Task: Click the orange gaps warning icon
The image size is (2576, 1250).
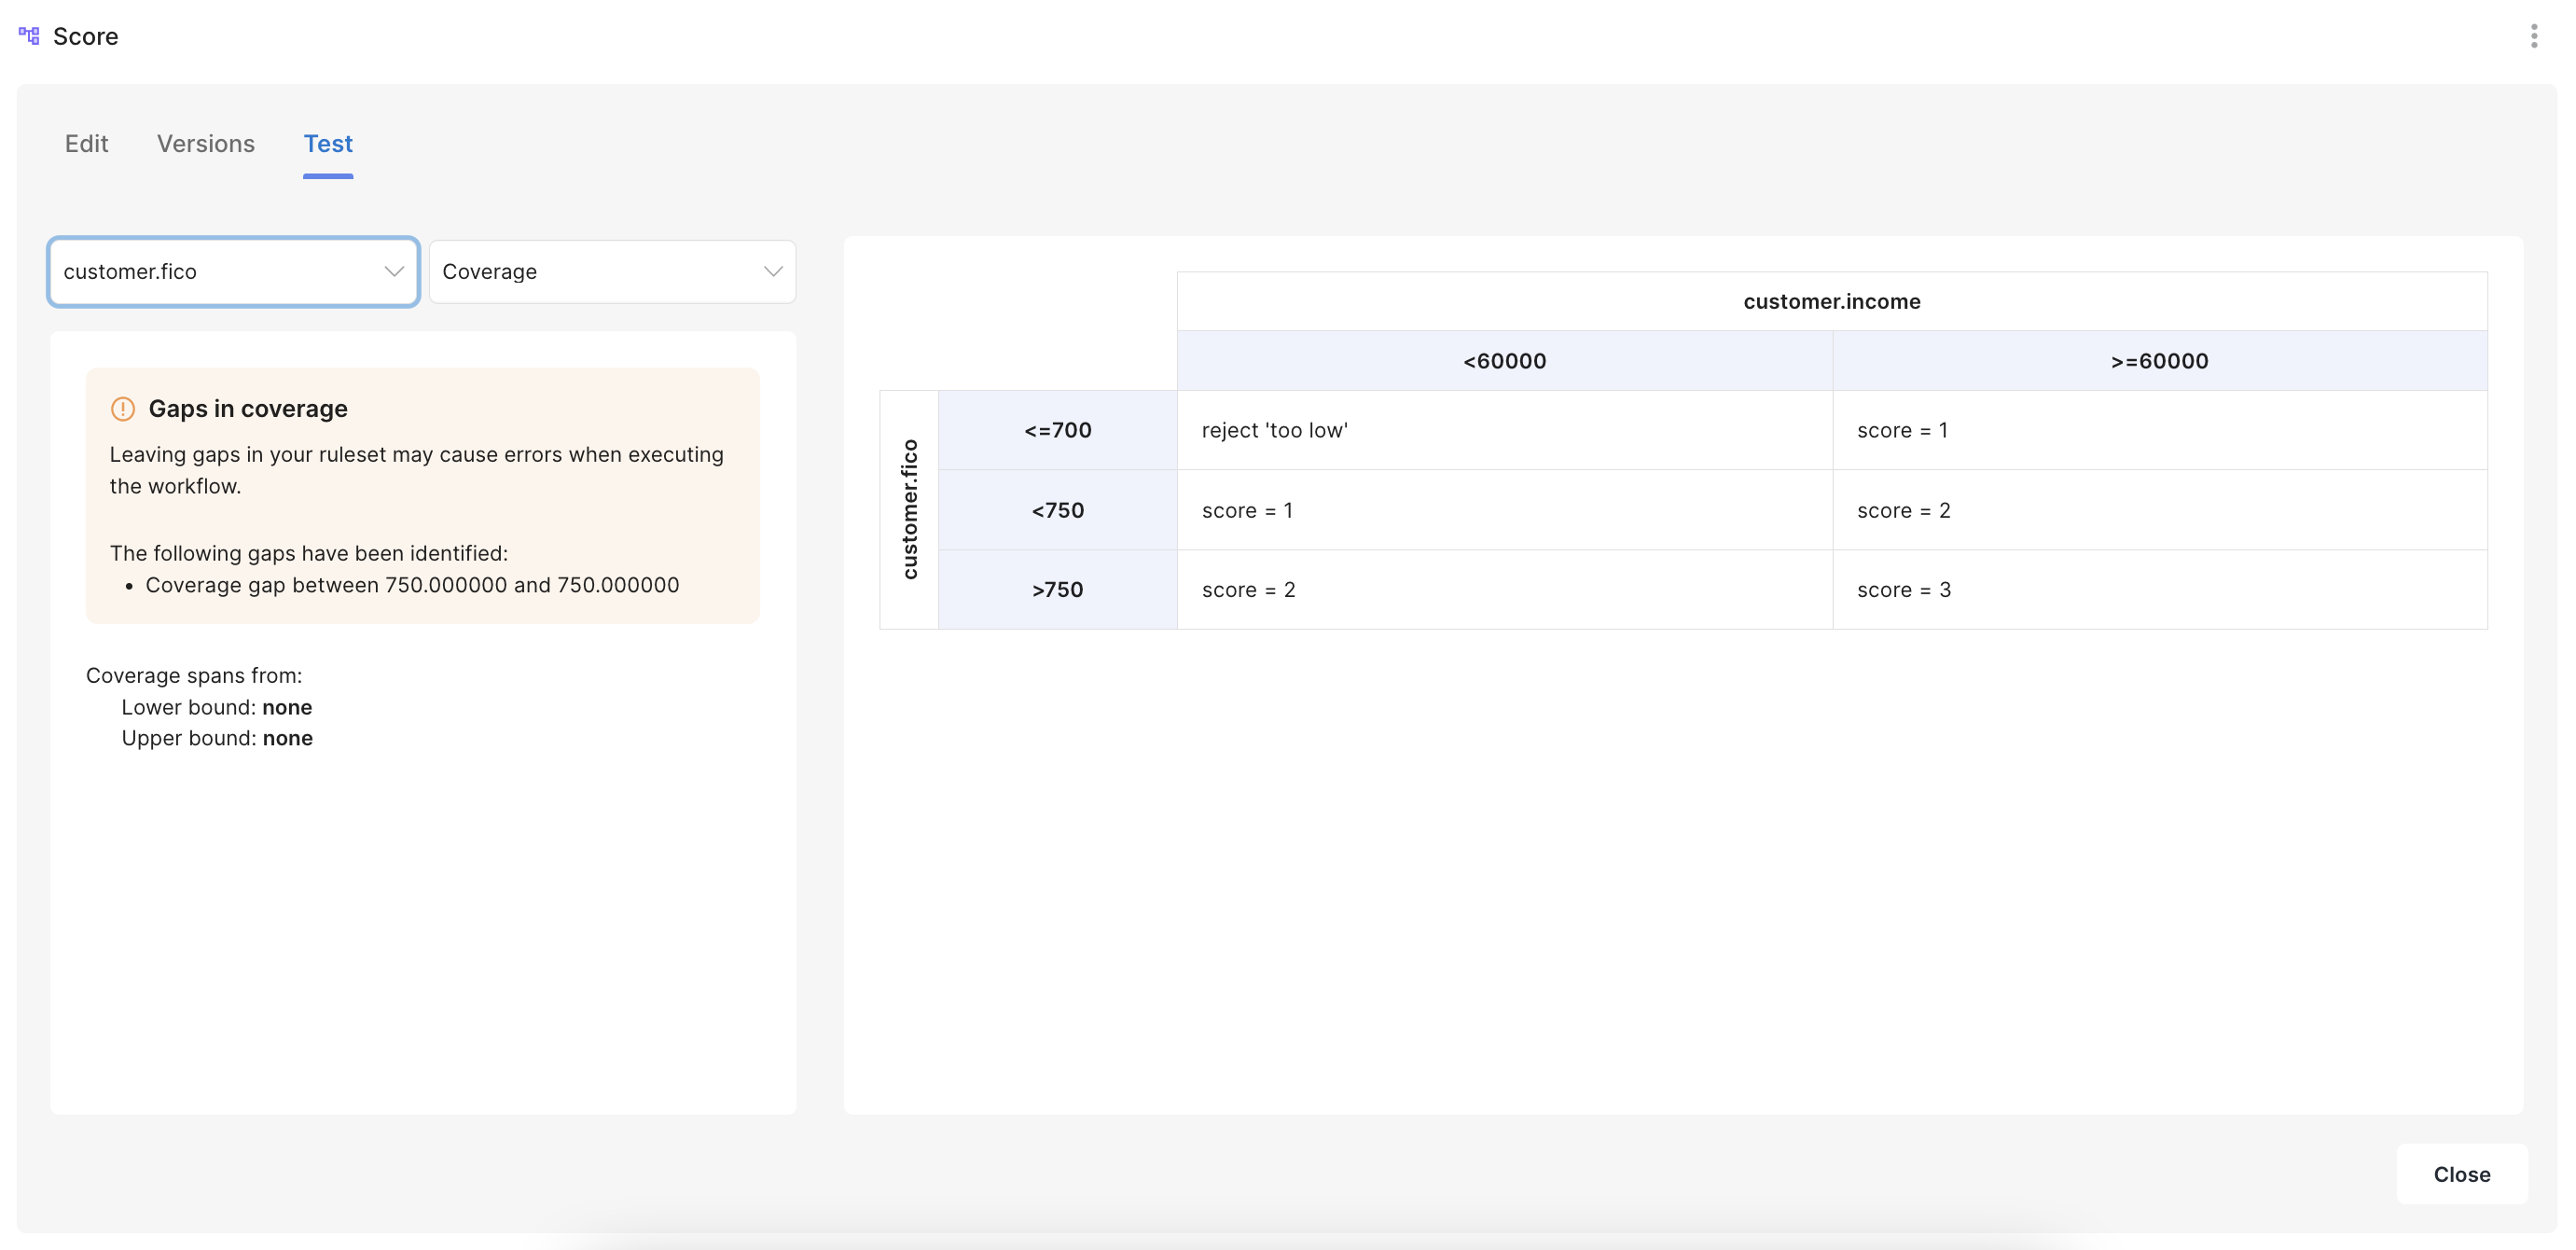Action: [122, 409]
